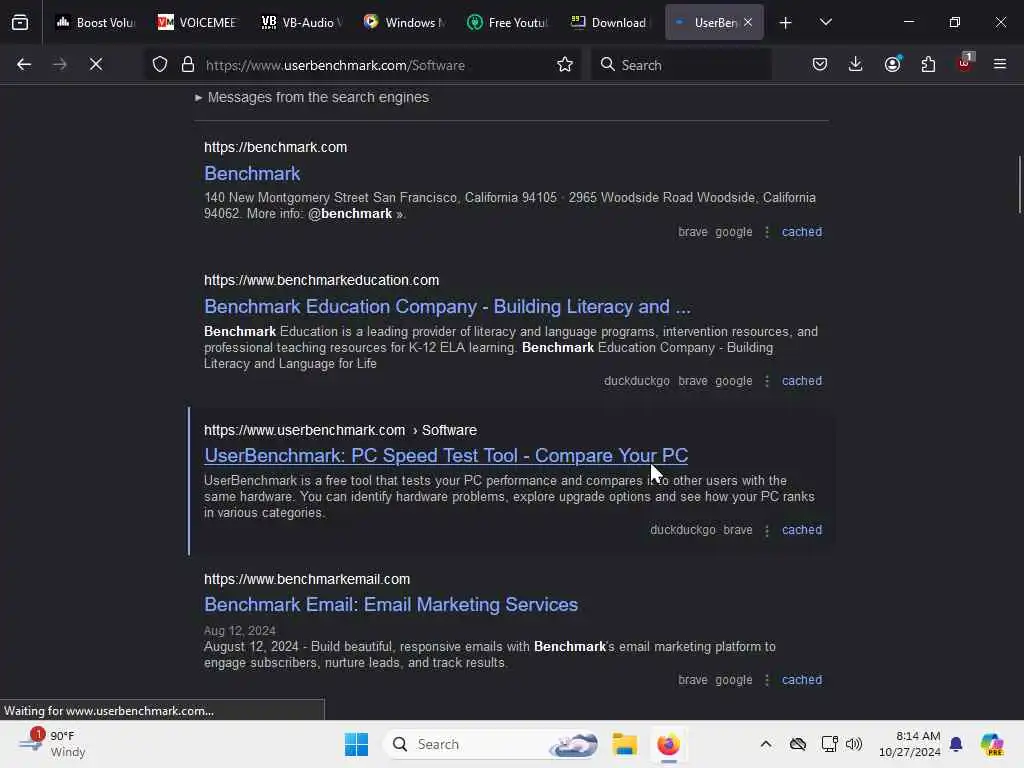Open tracking protection shield icon
Viewport: 1024px width, 768px height.
160,64
